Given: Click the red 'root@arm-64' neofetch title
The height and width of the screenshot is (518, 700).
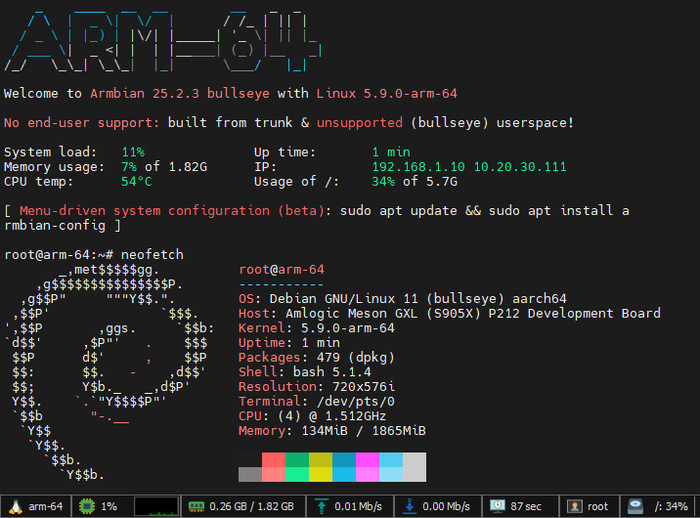Looking at the screenshot, I should coord(281,270).
